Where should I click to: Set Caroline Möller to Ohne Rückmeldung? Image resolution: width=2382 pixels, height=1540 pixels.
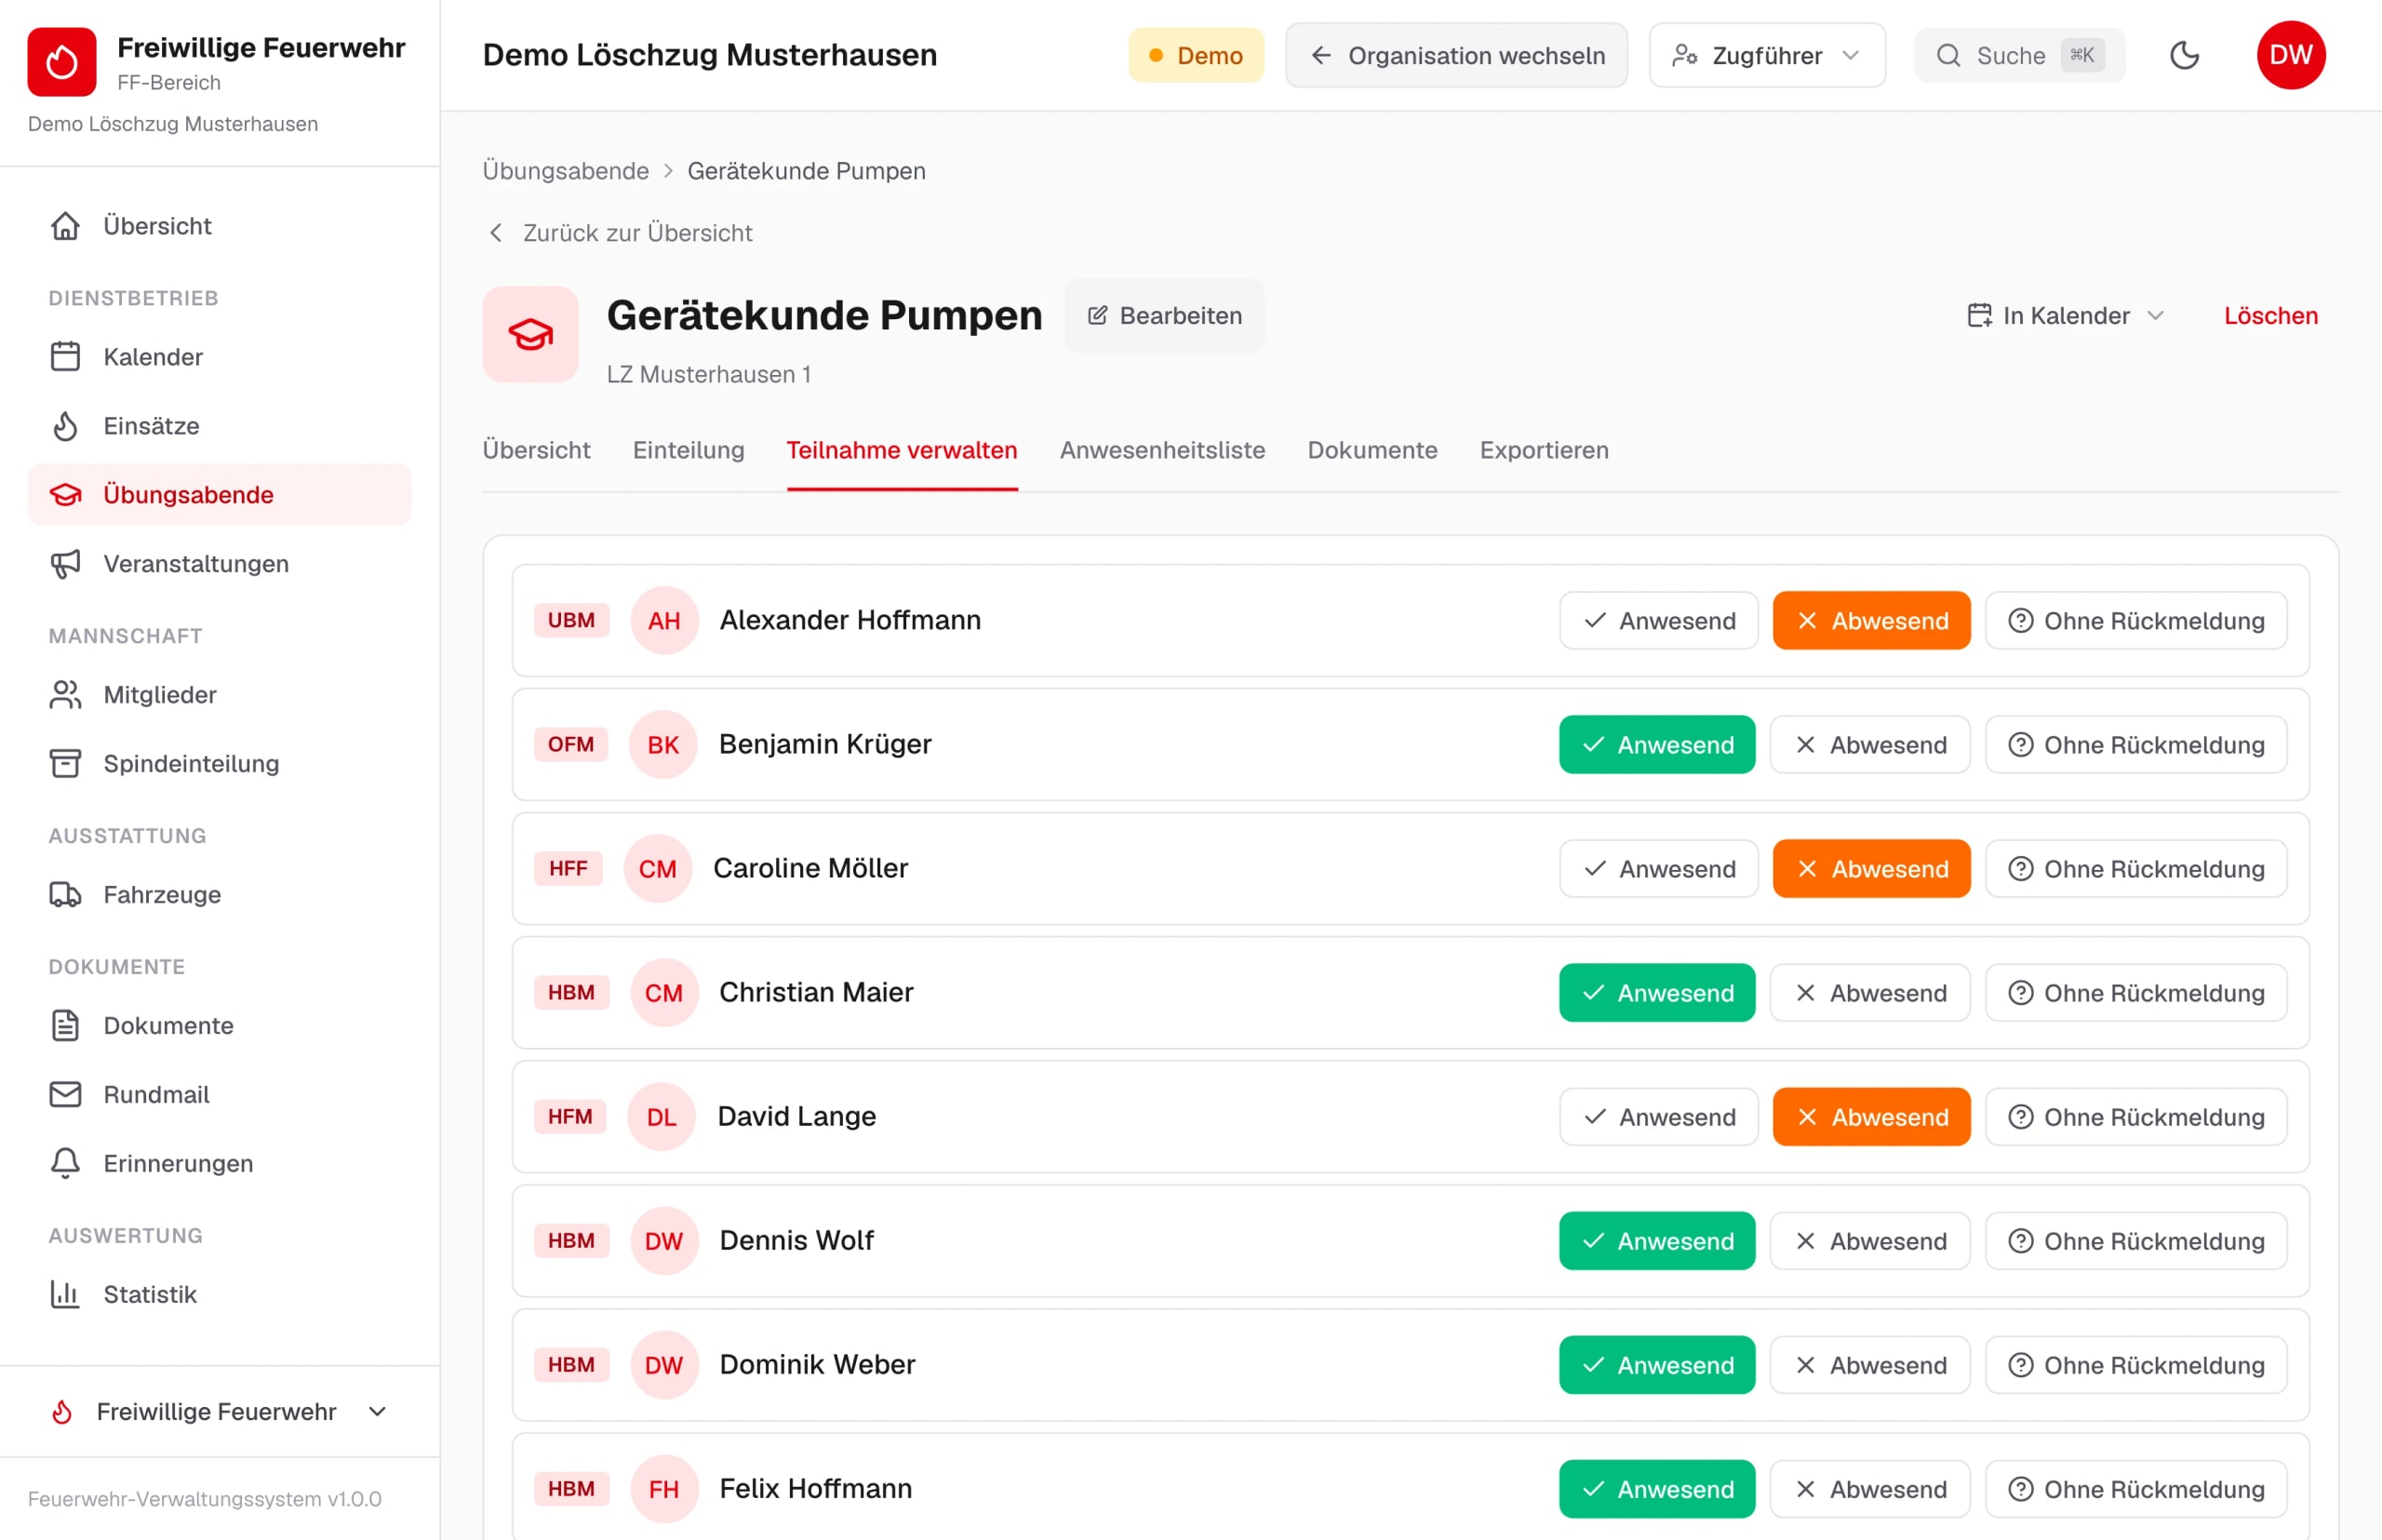point(2136,868)
